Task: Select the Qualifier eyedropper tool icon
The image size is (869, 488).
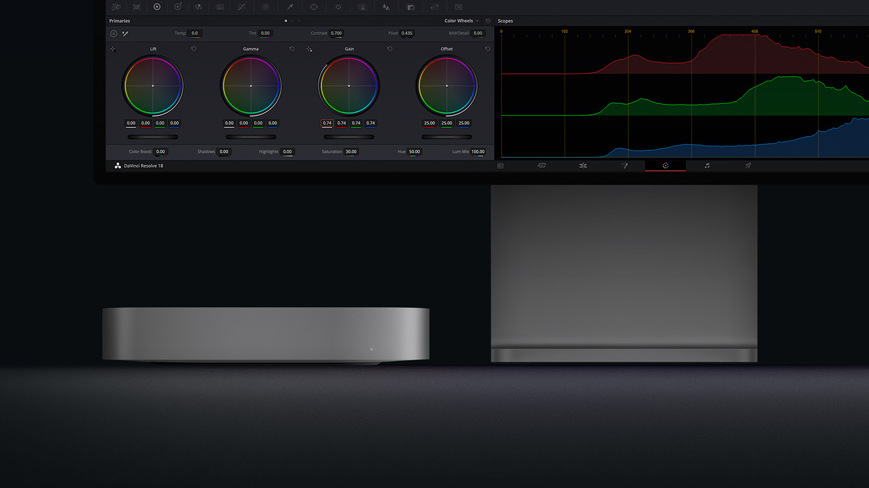Action: pos(290,7)
